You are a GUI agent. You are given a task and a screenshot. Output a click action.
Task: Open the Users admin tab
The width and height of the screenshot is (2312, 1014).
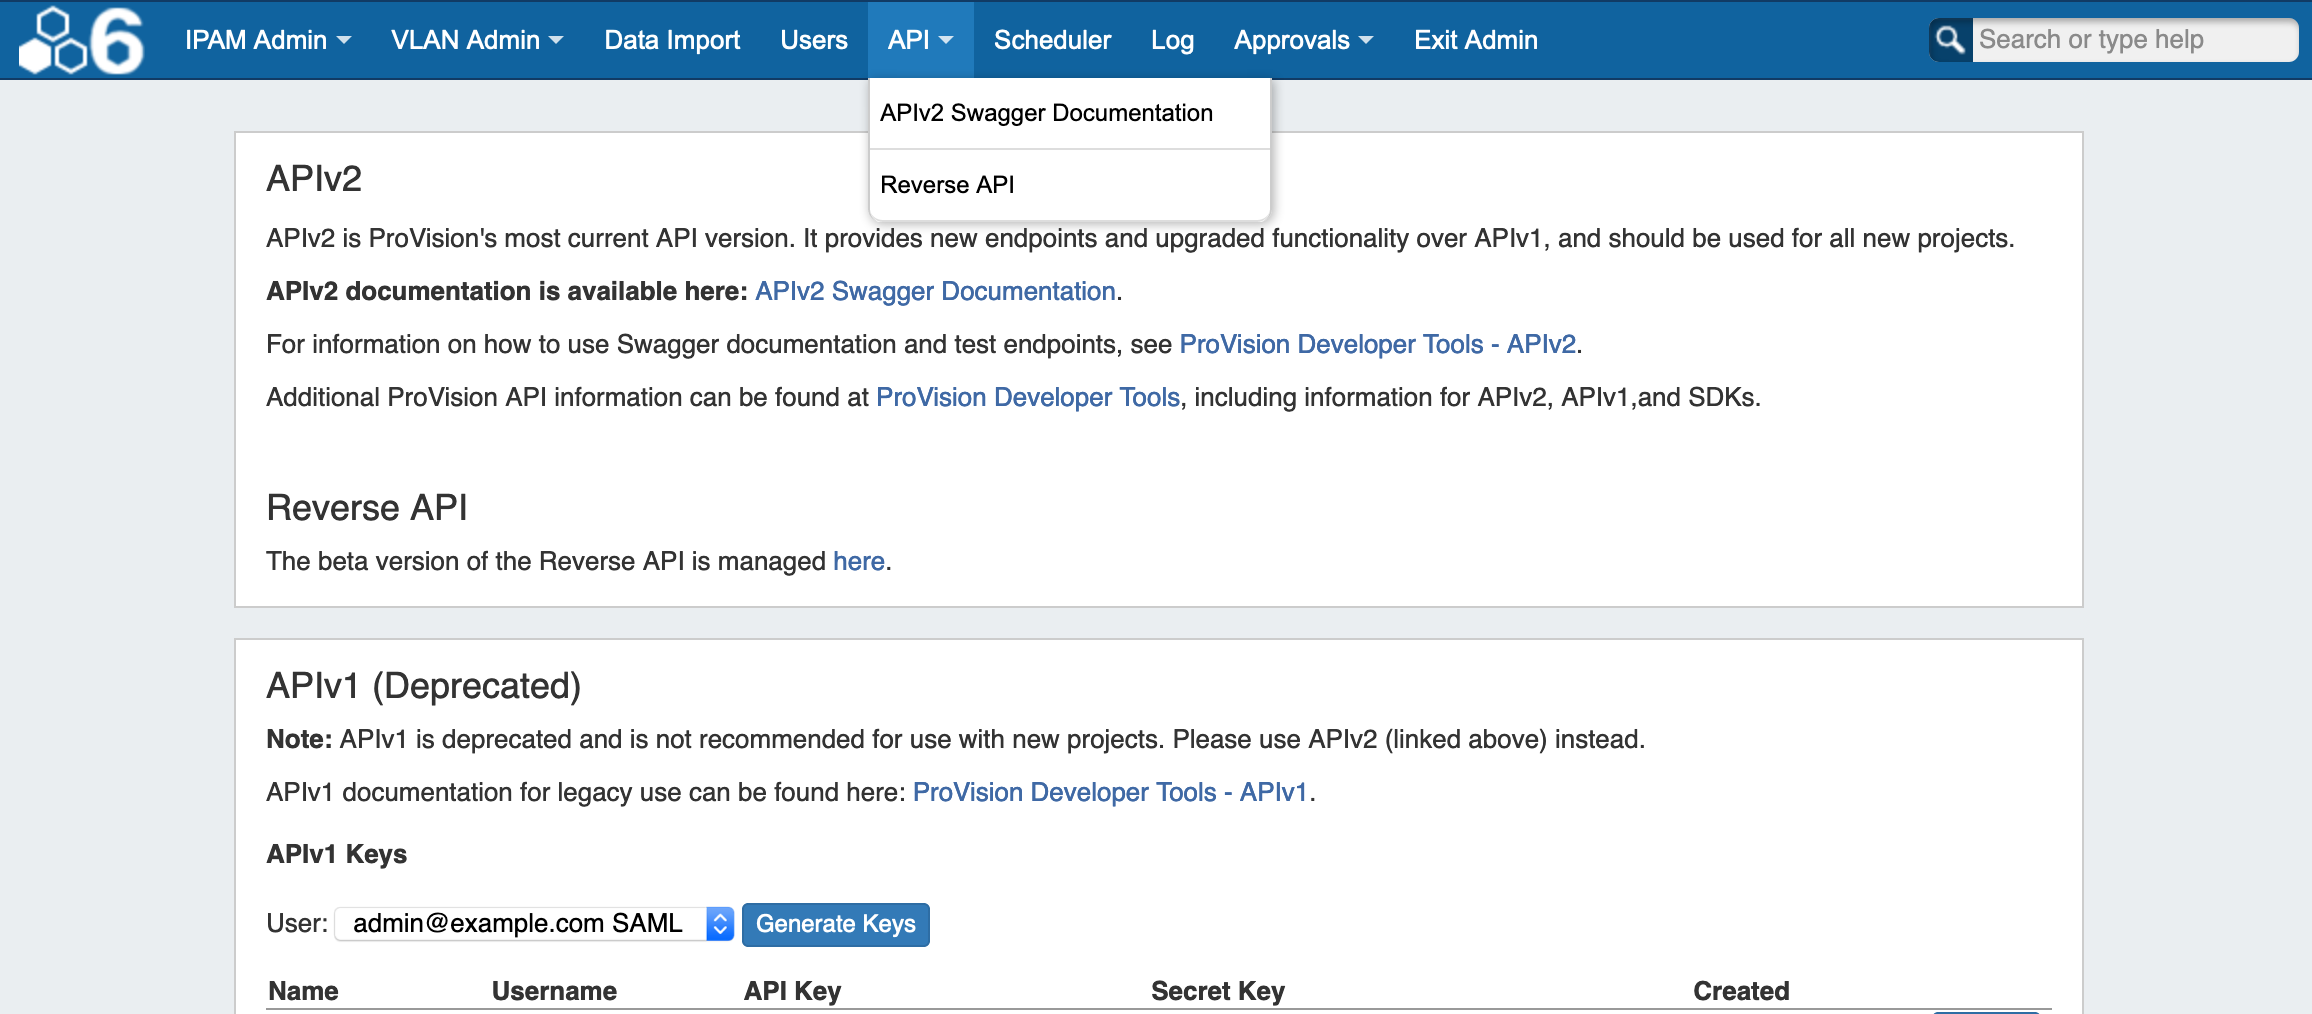click(x=813, y=40)
